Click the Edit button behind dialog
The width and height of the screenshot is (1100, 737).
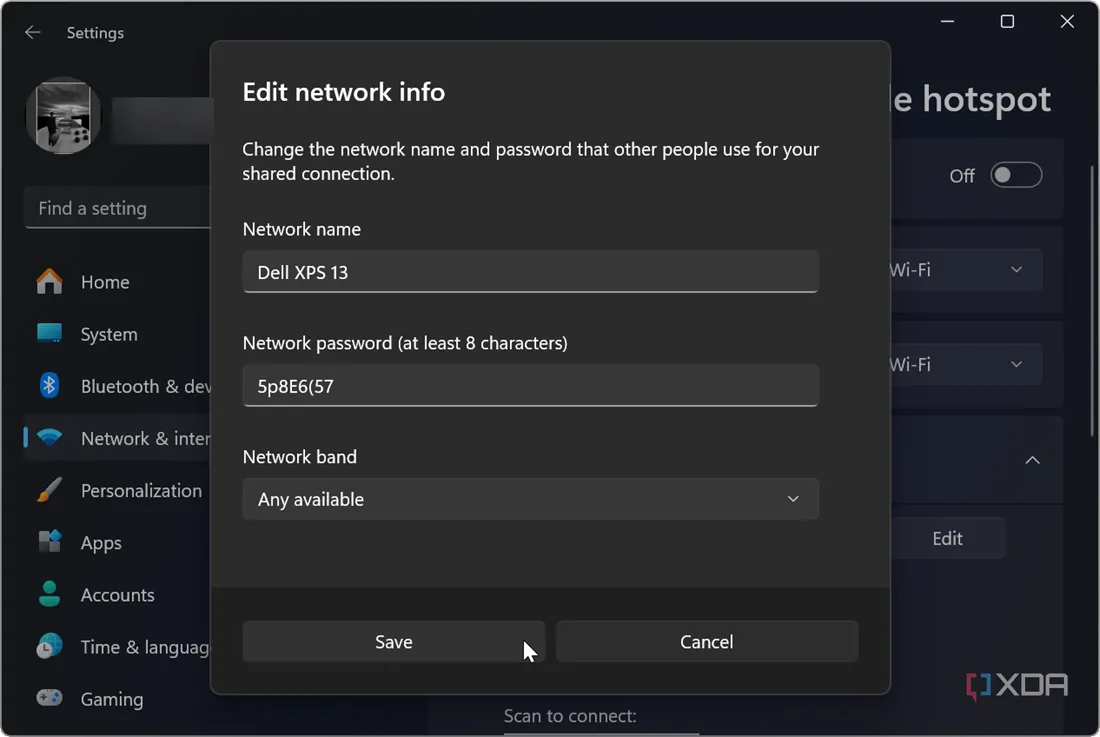pyautogui.click(x=947, y=538)
